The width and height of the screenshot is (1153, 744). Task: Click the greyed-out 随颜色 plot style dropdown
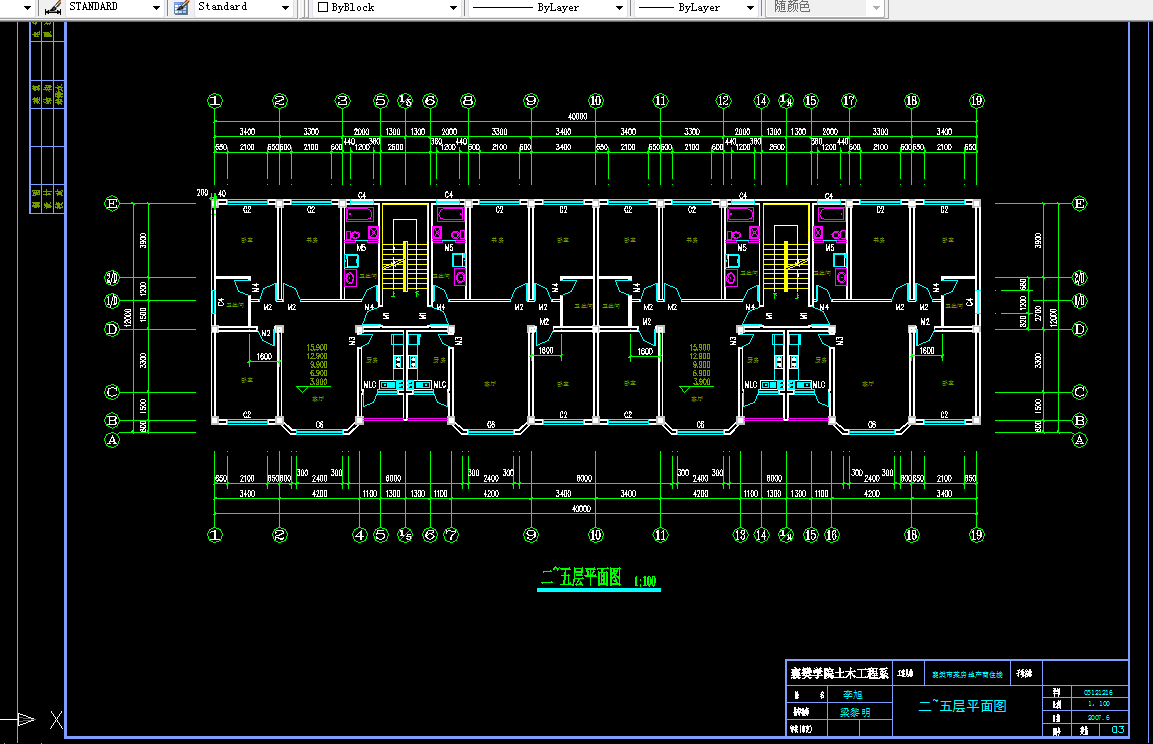[827, 7]
